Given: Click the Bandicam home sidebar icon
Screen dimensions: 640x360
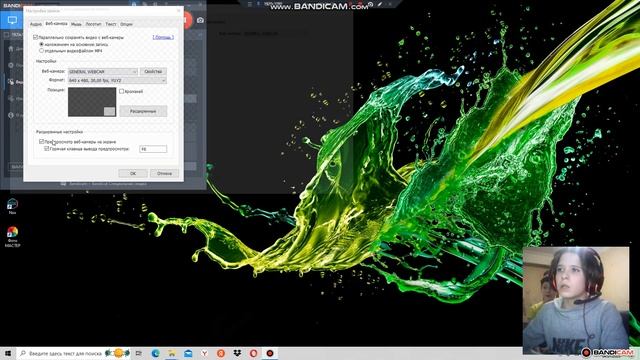Looking at the screenshot, I should click(x=11, y=49).
